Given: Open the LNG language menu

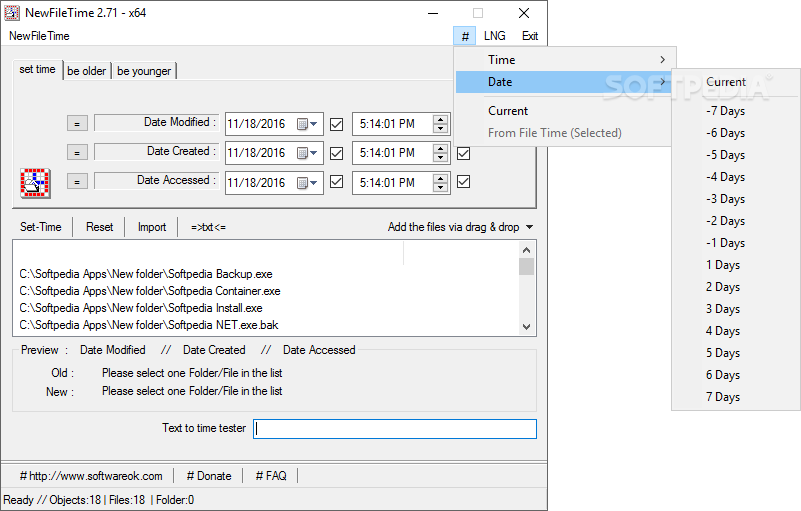Looking at the screenshot, I should (494, 36).
